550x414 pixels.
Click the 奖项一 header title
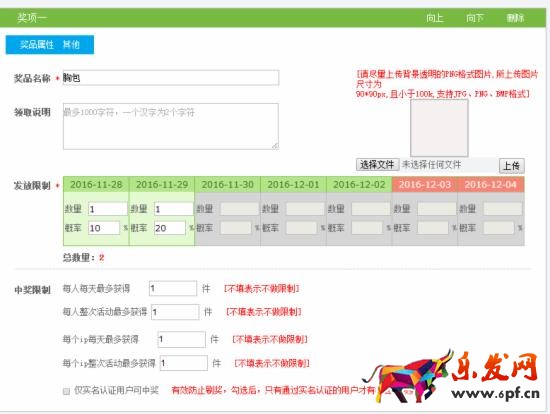pyautogui.click(x=32, y=18)
